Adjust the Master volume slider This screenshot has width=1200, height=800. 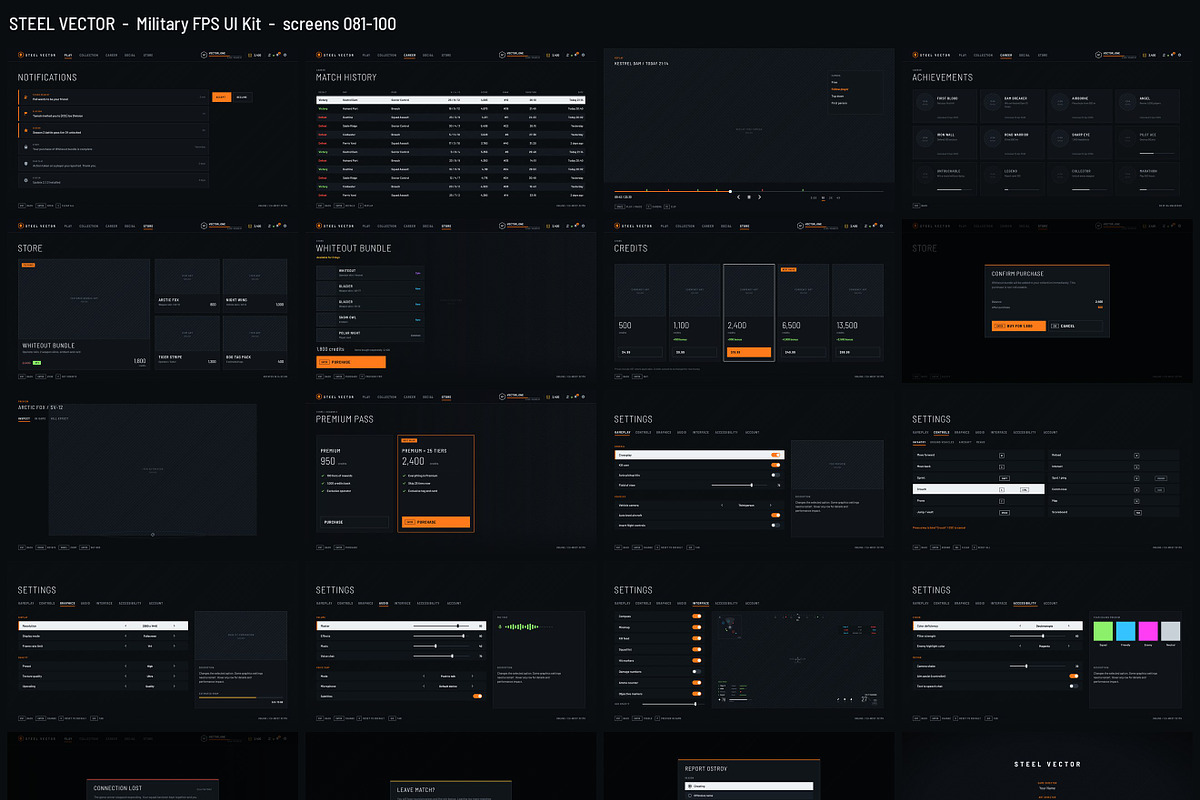tap(443, 625)
